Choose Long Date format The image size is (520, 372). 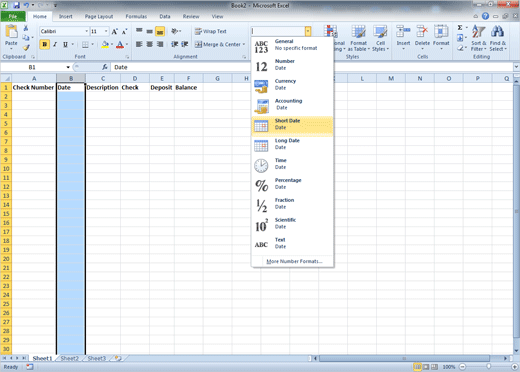pyautogui.click(x=292, y=145)
